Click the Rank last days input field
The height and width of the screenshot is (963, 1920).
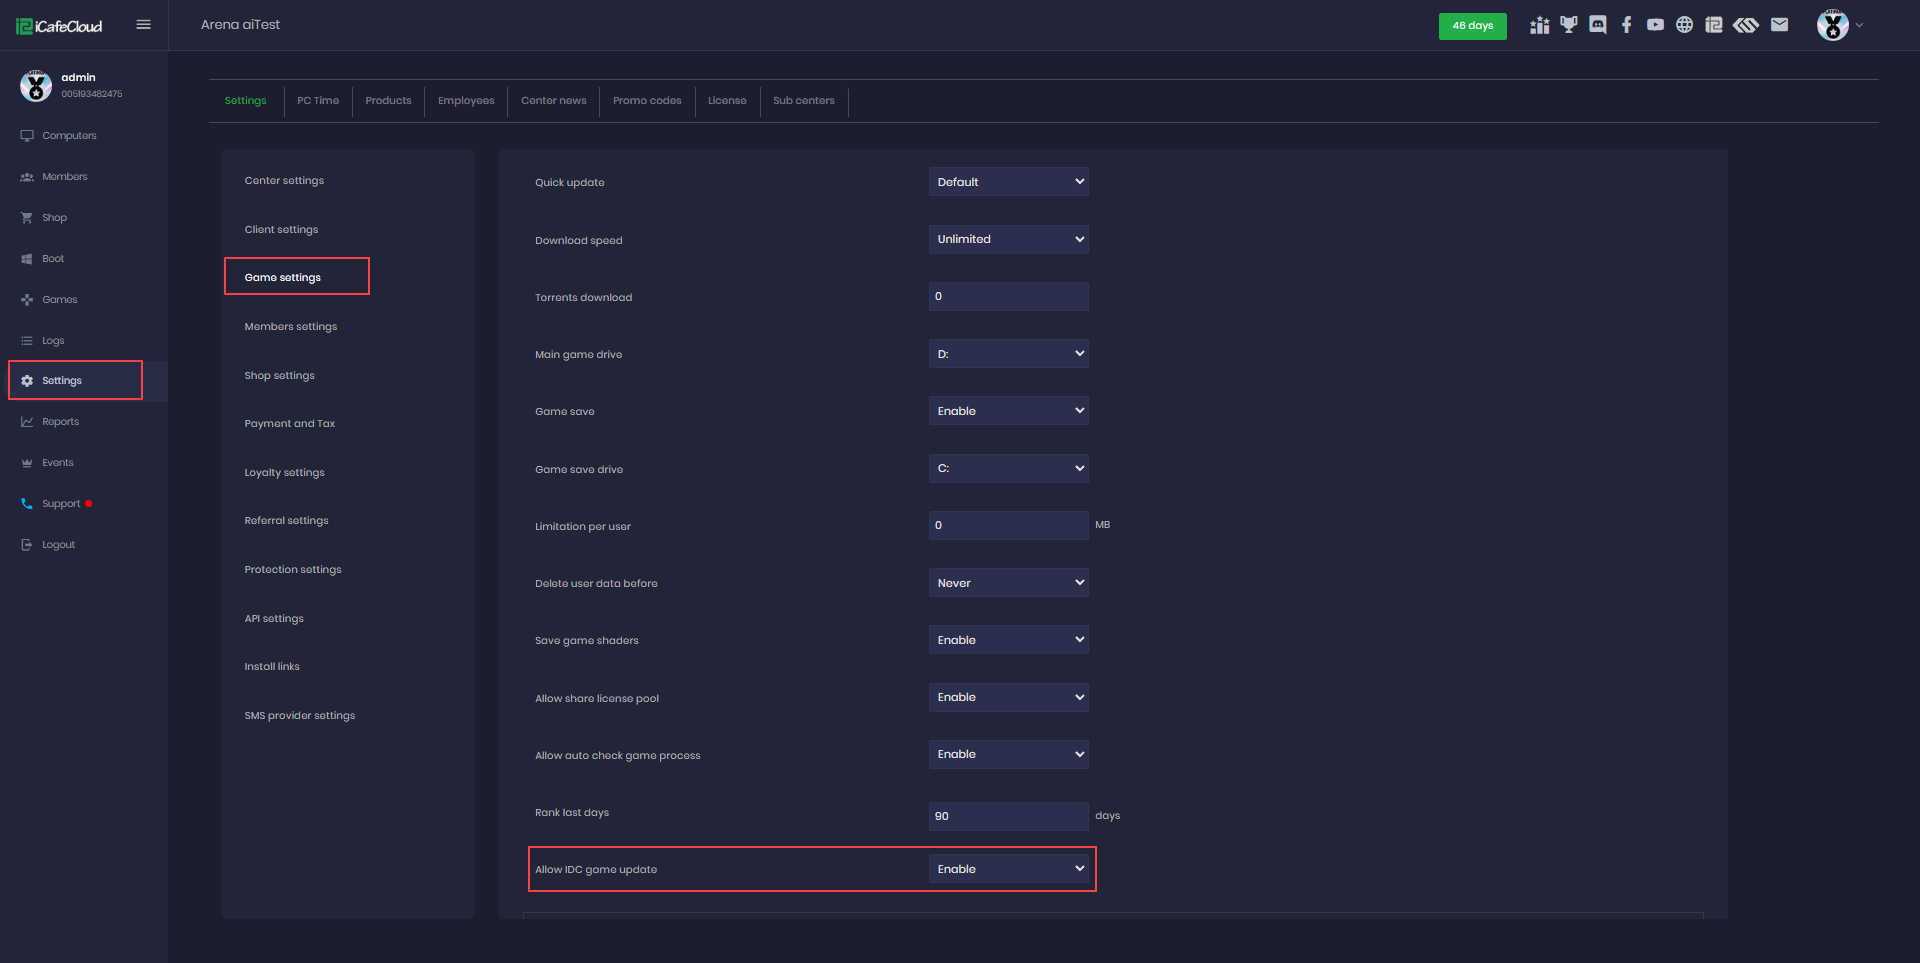click(1008, 816)
